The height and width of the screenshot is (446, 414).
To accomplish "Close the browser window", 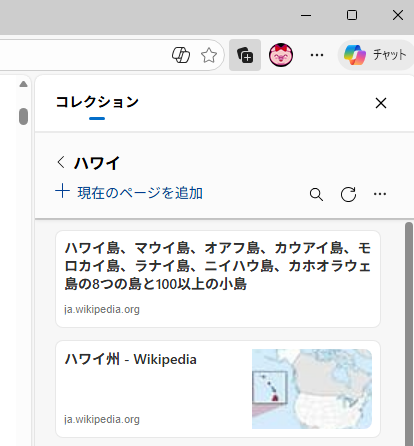I will 398,15.
